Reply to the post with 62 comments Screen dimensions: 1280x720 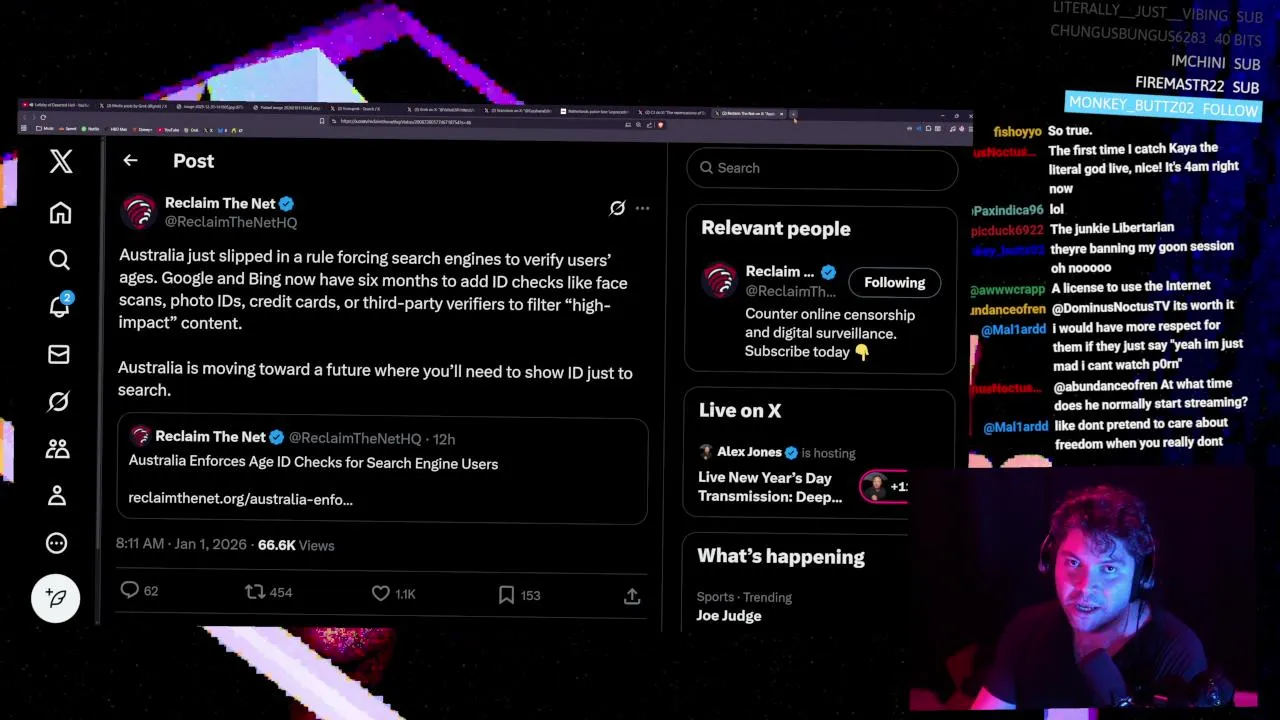coord(139,591)
